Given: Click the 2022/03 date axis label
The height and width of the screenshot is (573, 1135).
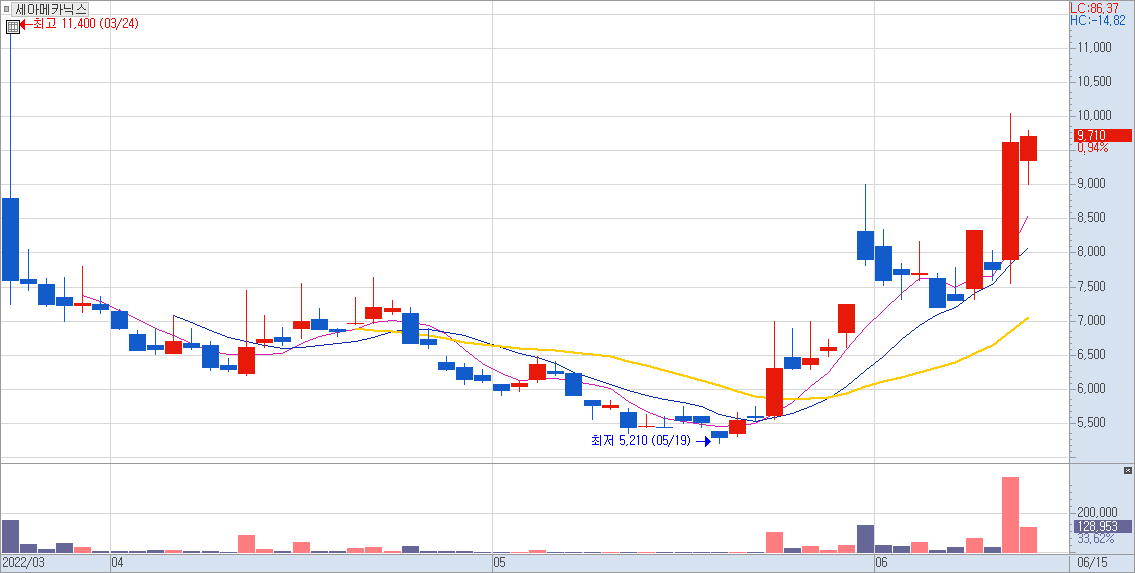Looking at the screenshot, I should (x=23, y=562).
